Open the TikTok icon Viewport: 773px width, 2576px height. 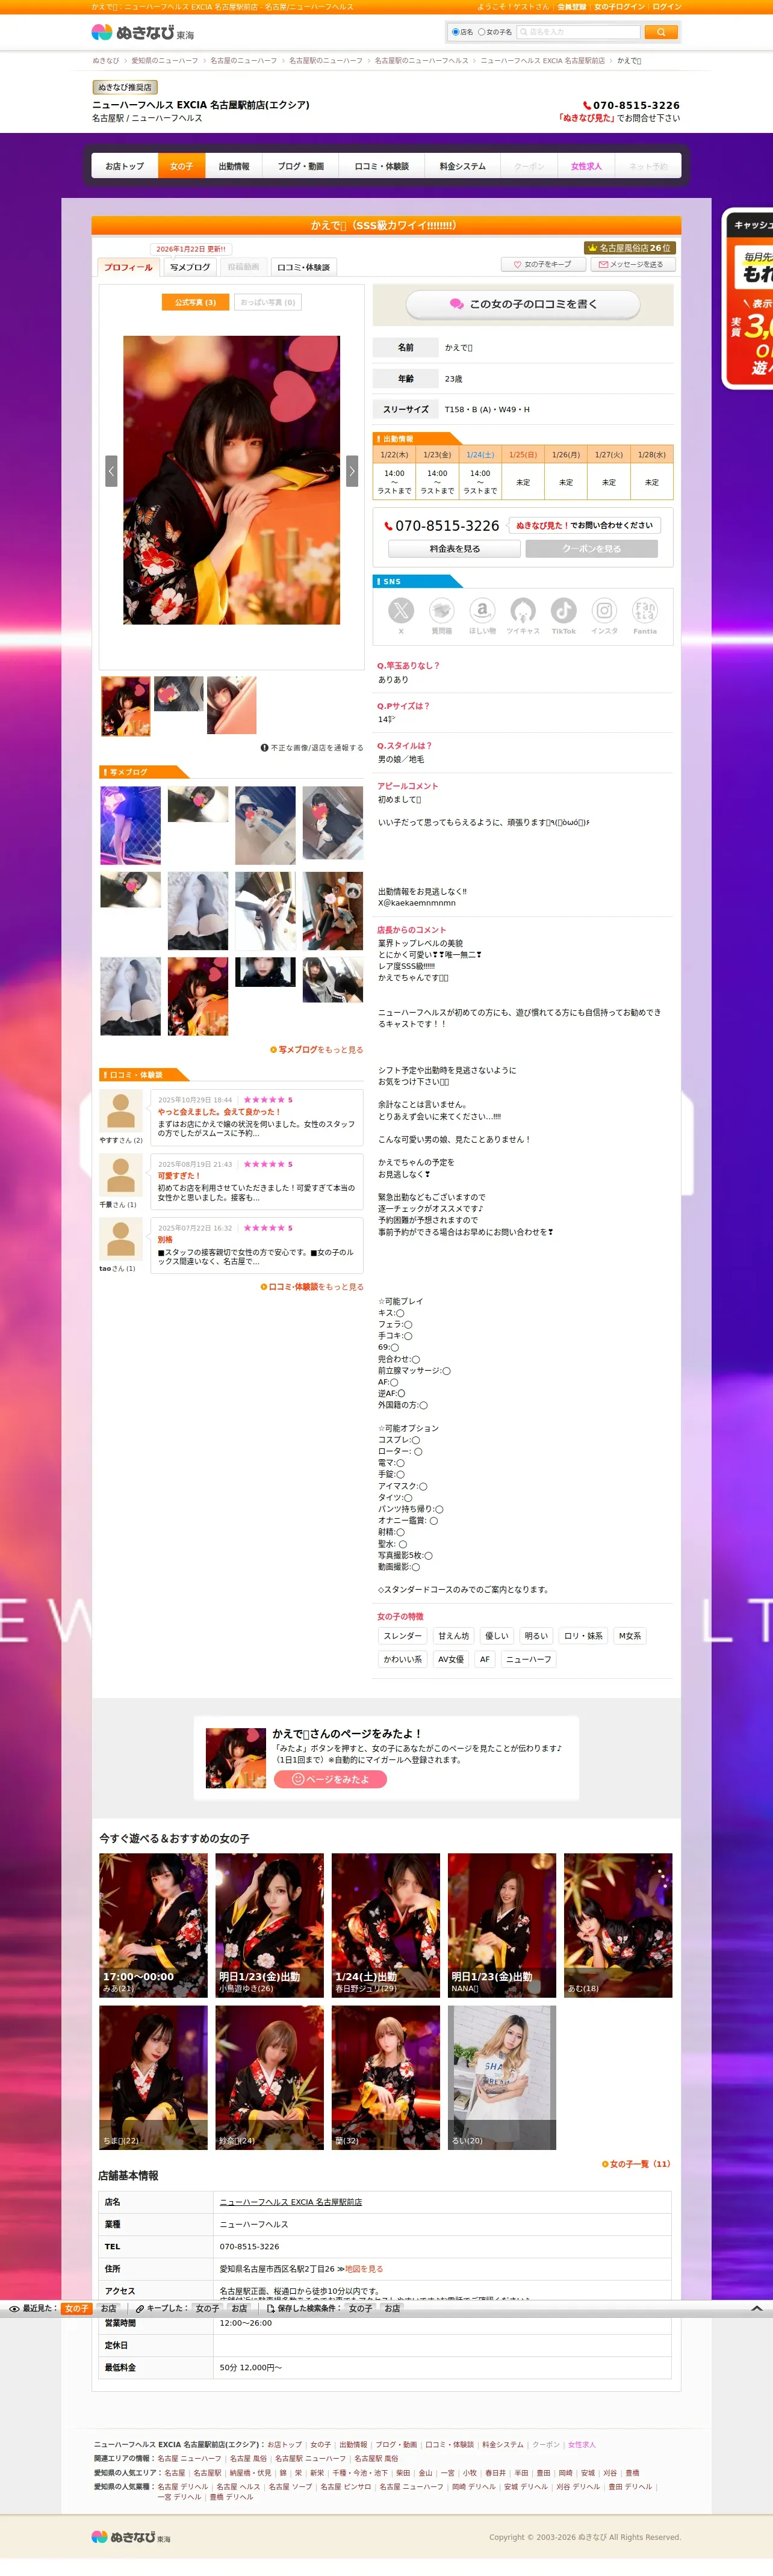pyautogui.click(x=564, y=610)
